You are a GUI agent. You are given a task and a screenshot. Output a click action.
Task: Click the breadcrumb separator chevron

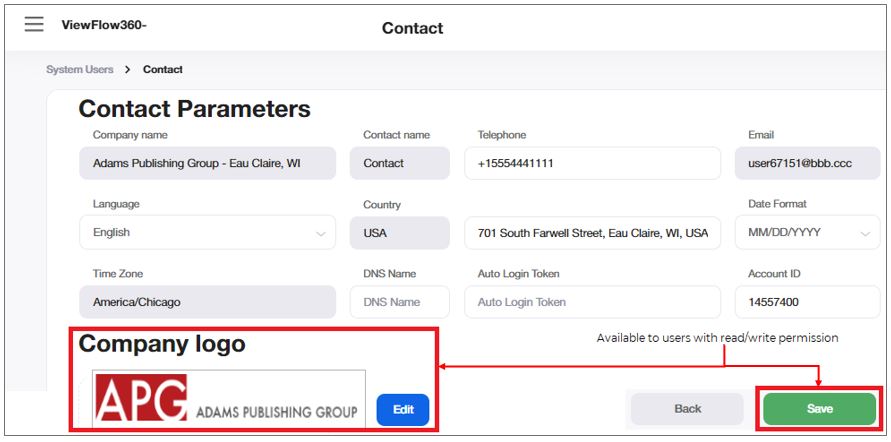[x=128, y=70]
